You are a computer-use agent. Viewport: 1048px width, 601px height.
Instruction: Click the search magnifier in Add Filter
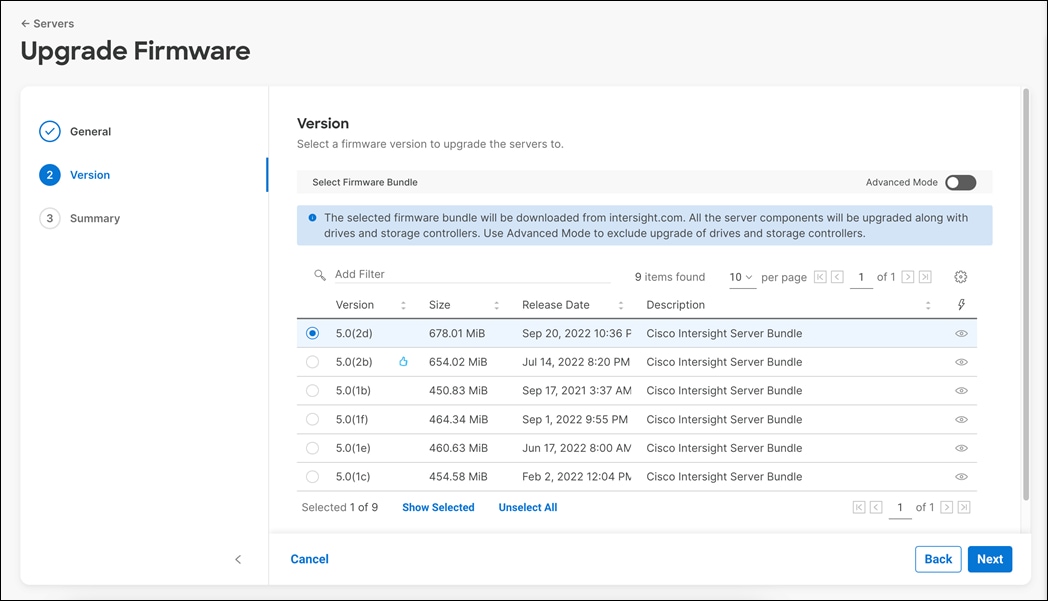point(320,273)
